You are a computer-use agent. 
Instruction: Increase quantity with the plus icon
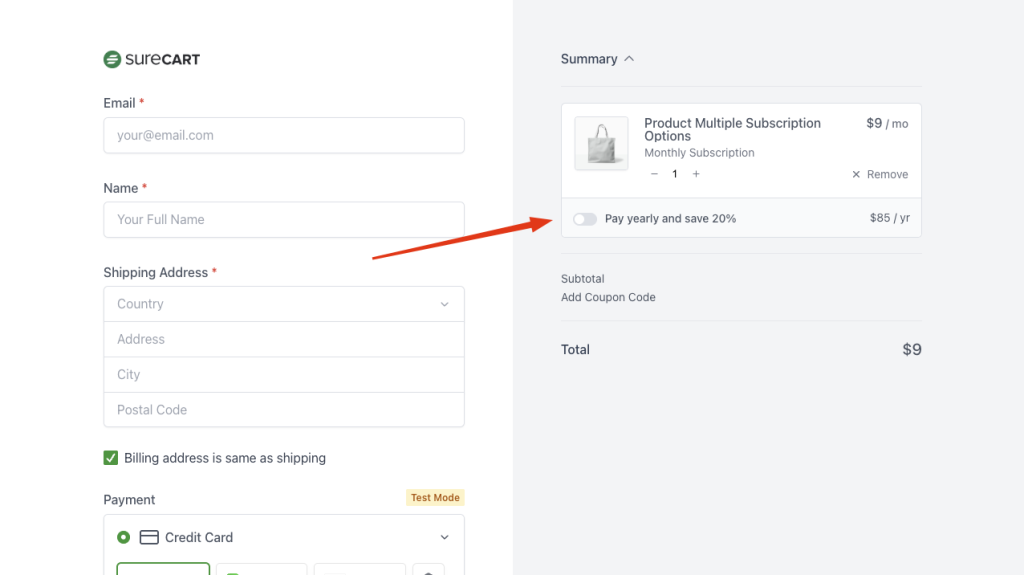tap(696, 174)
